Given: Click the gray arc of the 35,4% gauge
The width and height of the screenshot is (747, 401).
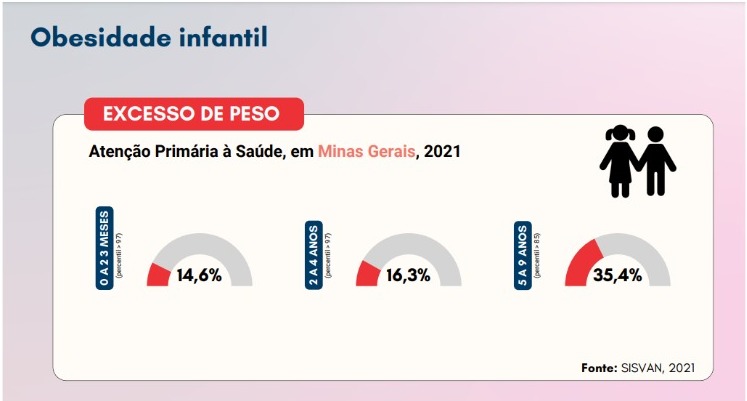Looking at the screenshot, I should (640, 248).
